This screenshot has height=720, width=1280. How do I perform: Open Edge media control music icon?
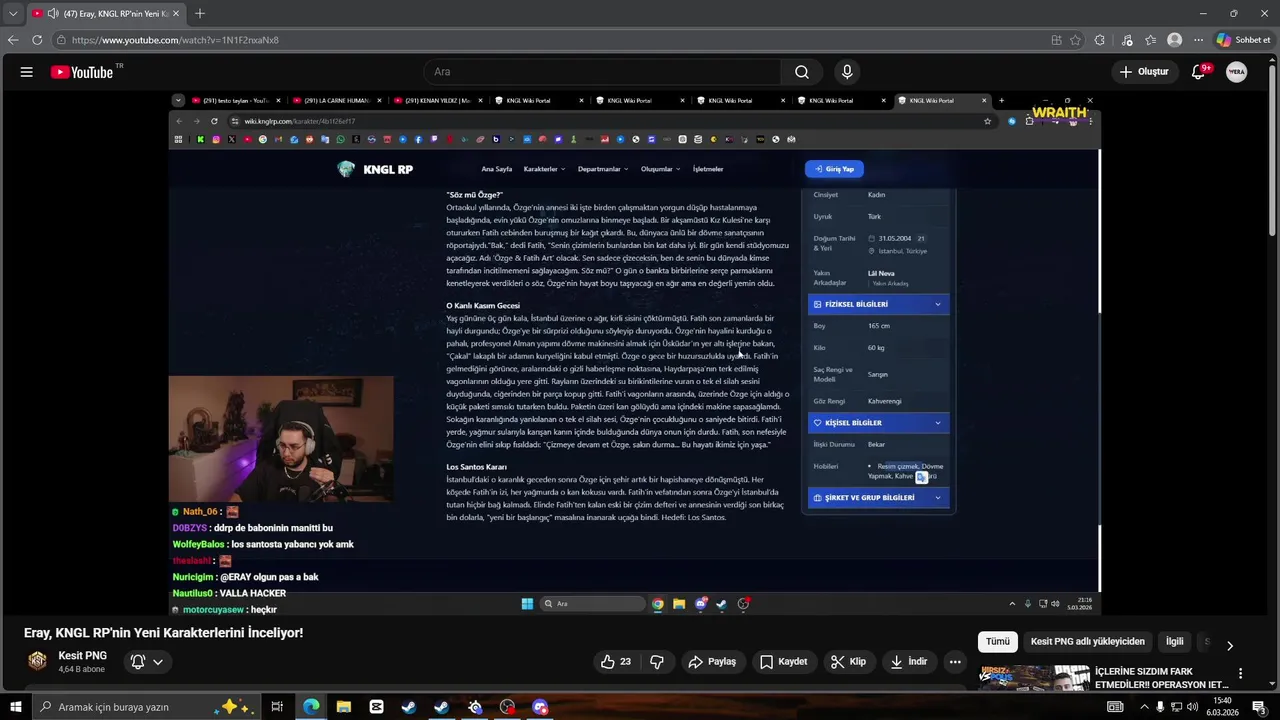1127,40
